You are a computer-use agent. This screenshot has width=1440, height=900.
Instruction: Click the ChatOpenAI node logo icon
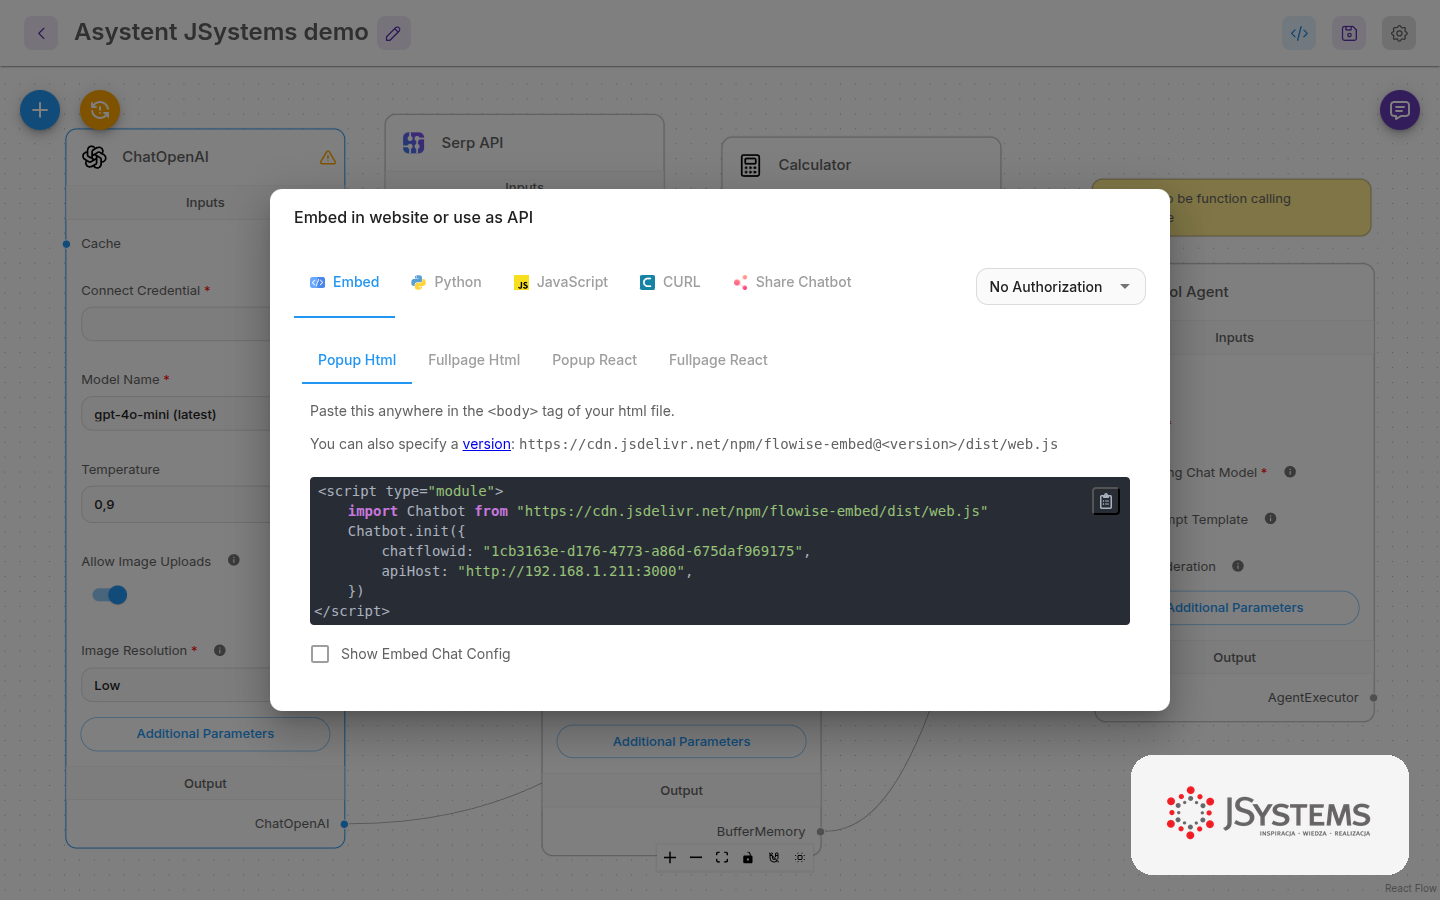95,157
